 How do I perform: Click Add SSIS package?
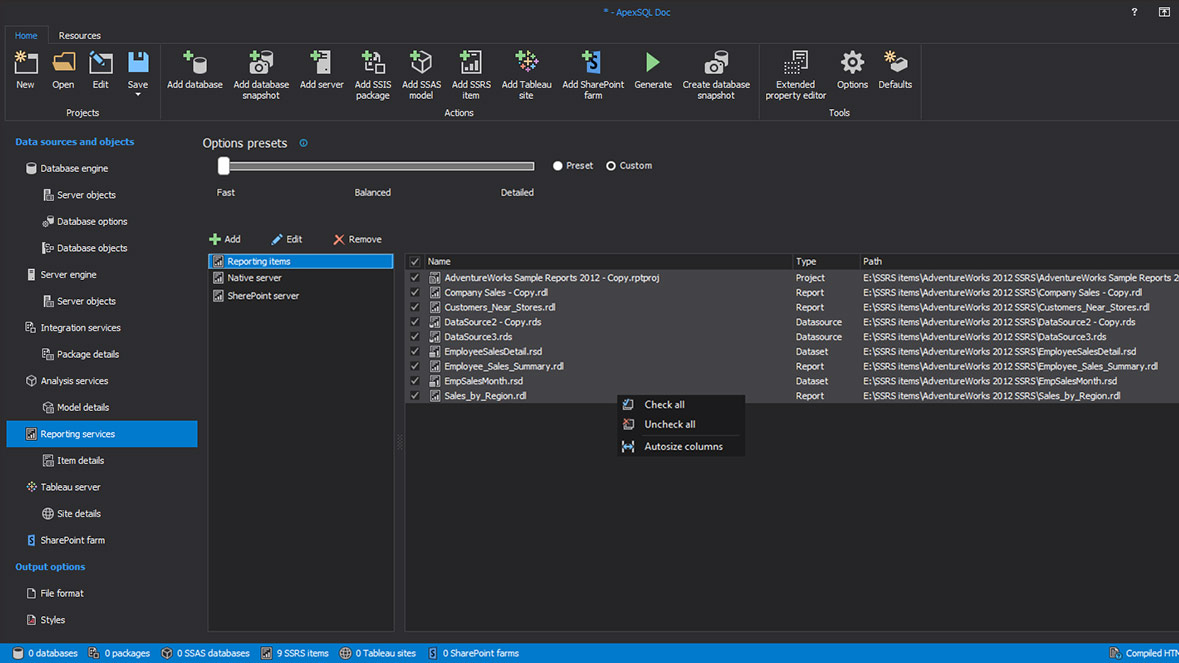pyautogui.click(x=373, y=74)
